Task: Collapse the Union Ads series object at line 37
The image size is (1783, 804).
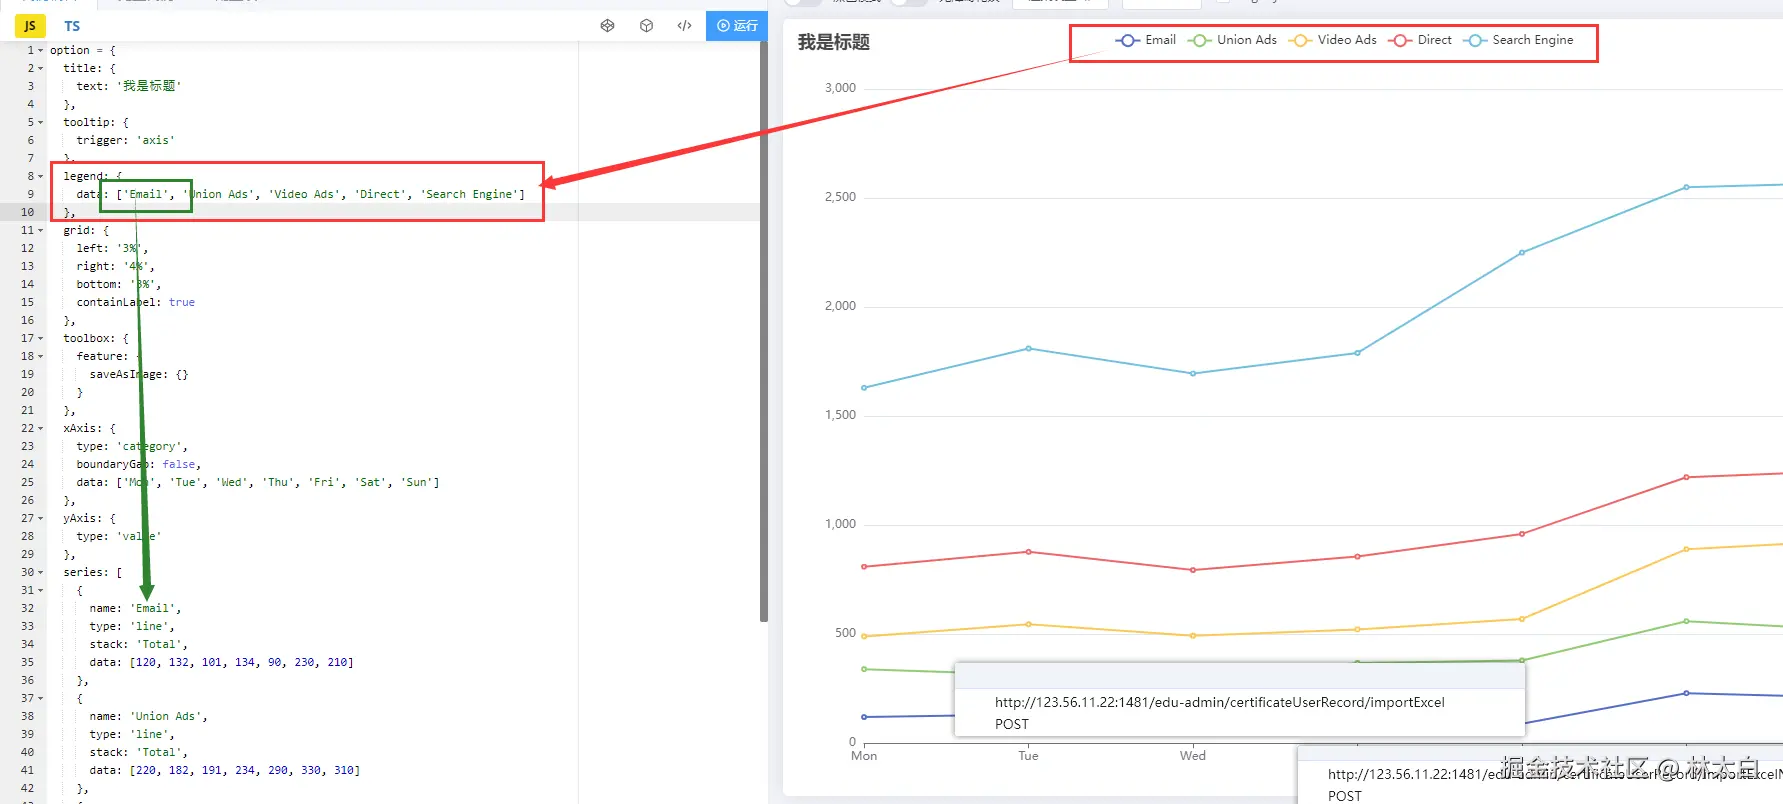Action: (40, 698)
